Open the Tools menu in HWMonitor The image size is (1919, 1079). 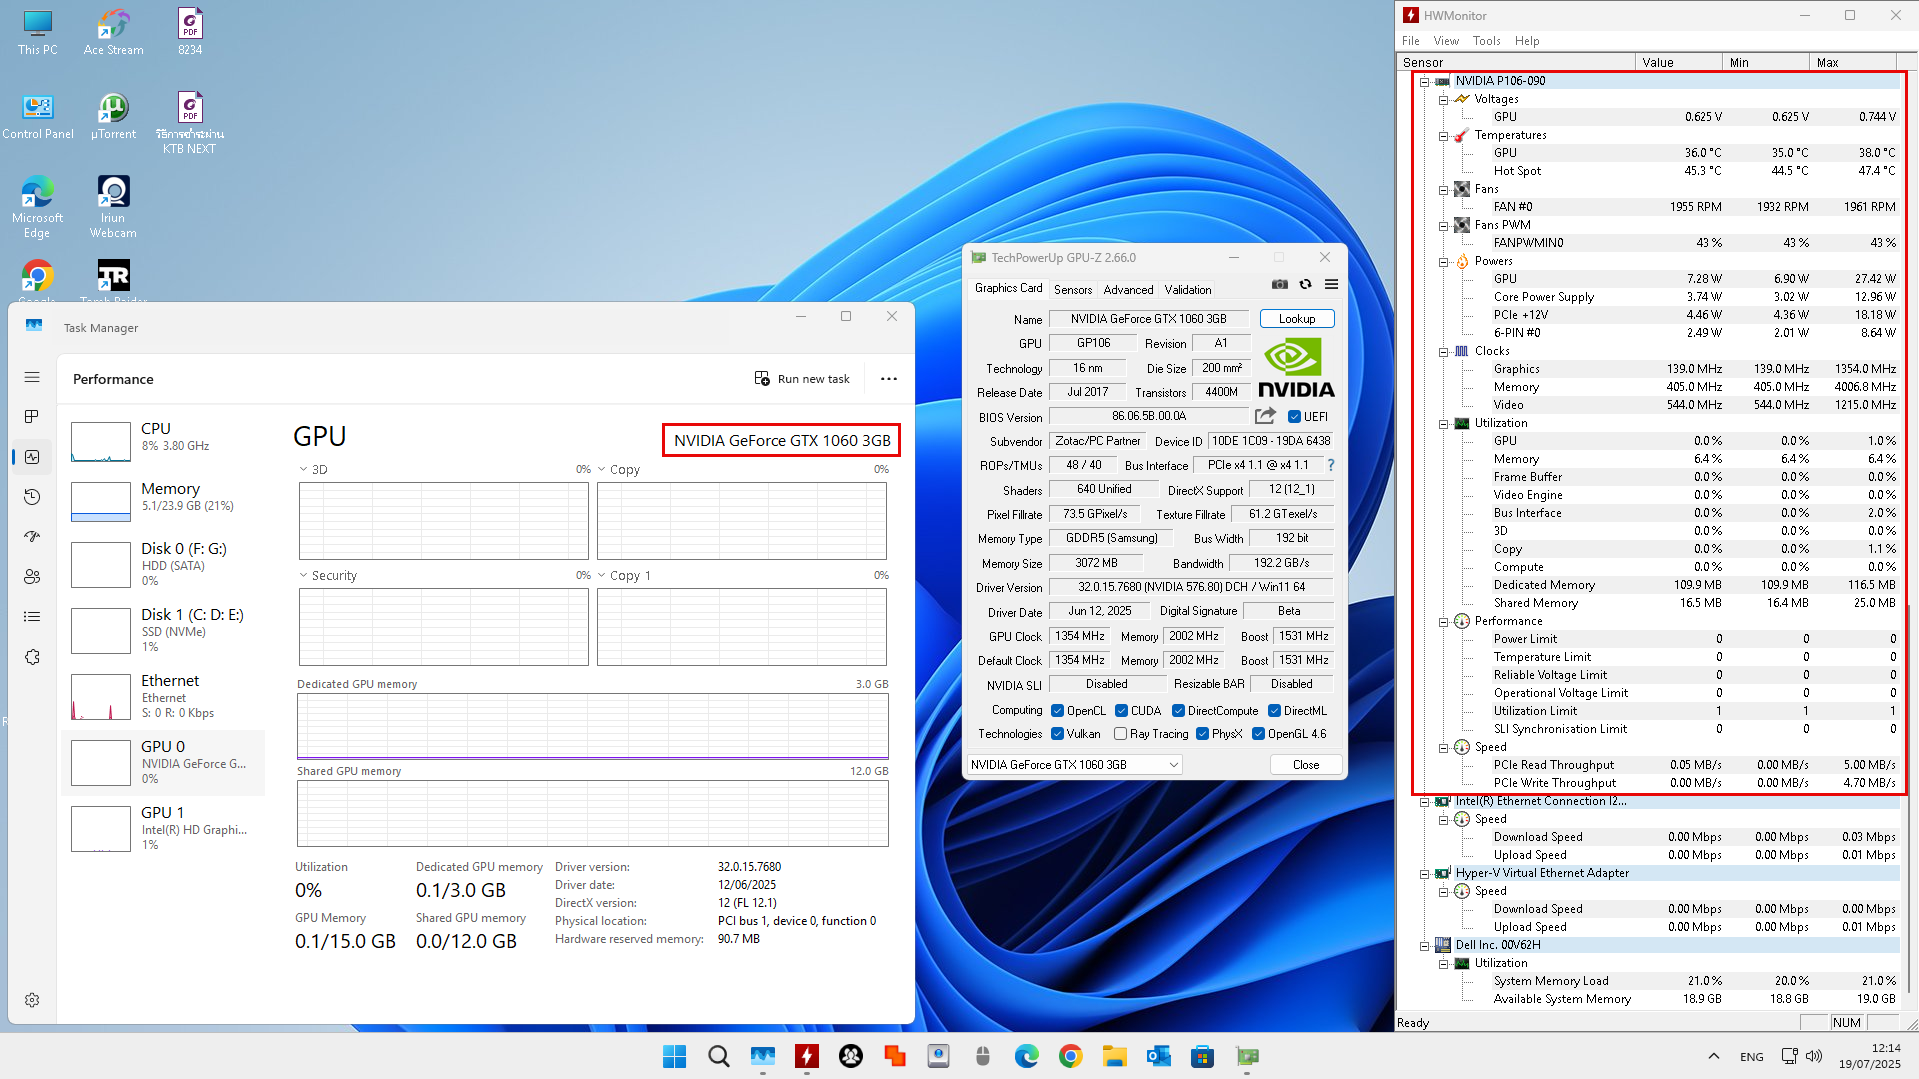(x=1486, y=41)
